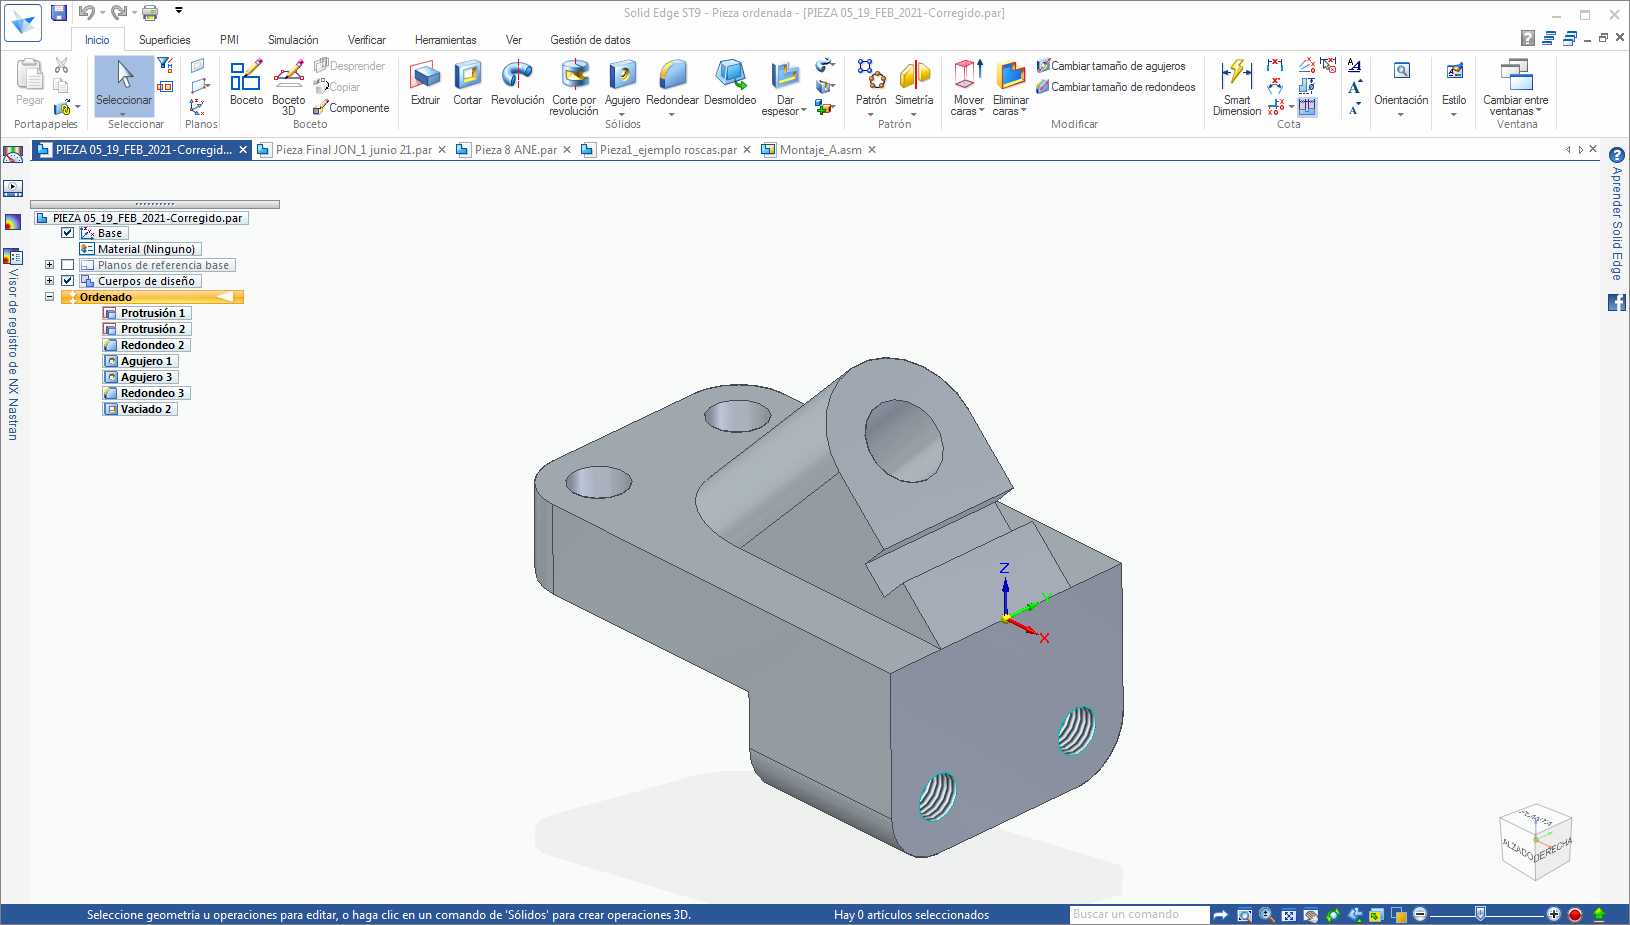Screen dimensions: 1630x925
Task: Select the Extruir tool
Action: click(425, 82)
